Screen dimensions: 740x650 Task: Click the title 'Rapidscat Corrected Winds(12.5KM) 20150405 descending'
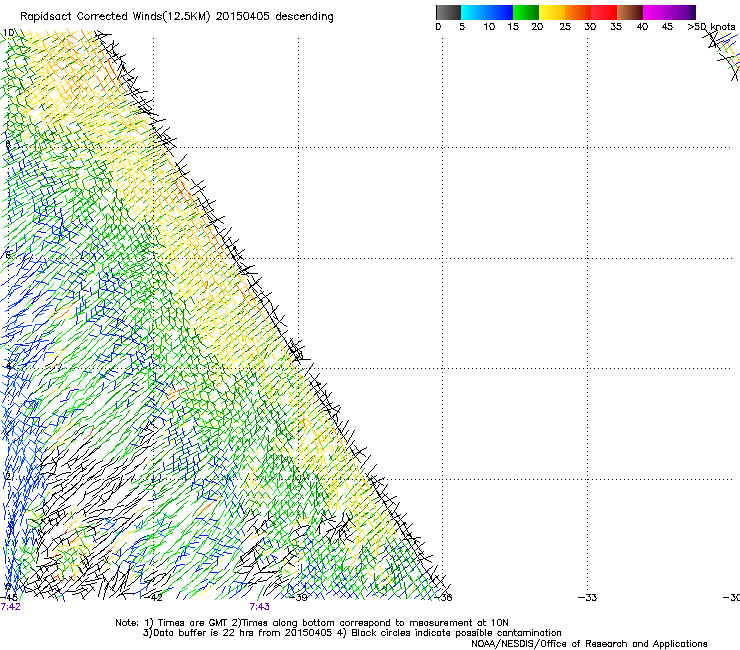pos(177,17)
